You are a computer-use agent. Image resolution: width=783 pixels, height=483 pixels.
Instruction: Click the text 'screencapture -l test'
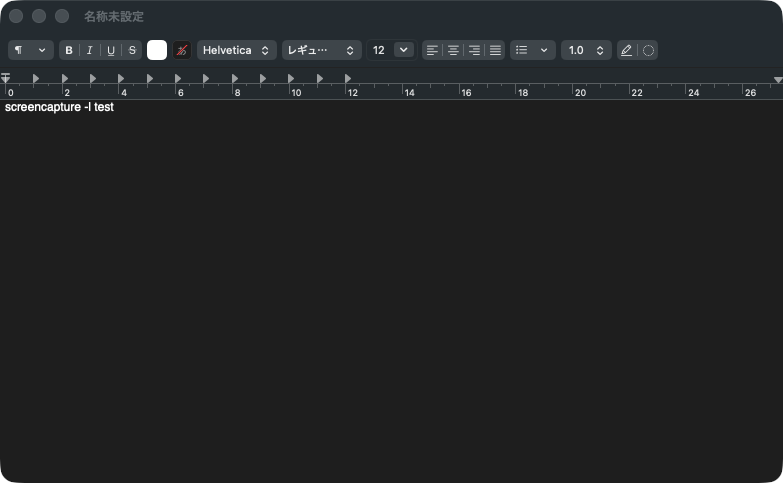pyautogui.click(x=59, y=107)
